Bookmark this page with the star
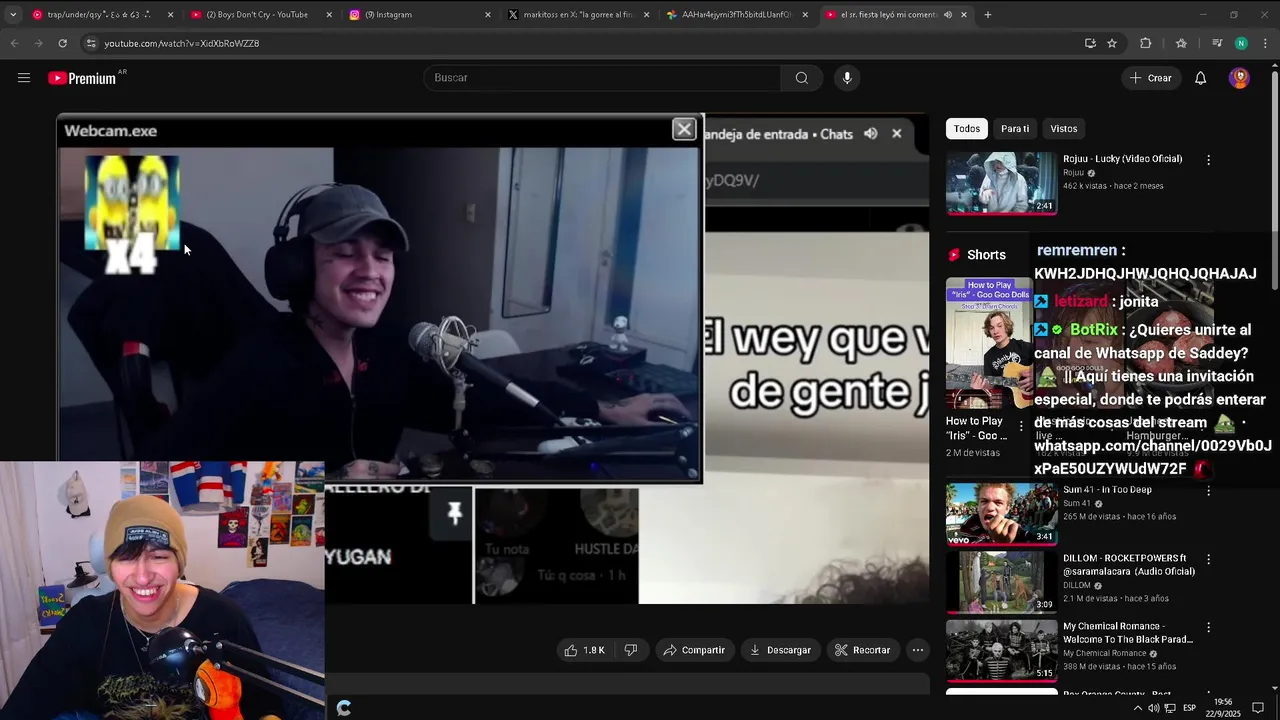 click(x=1112, y=43)
